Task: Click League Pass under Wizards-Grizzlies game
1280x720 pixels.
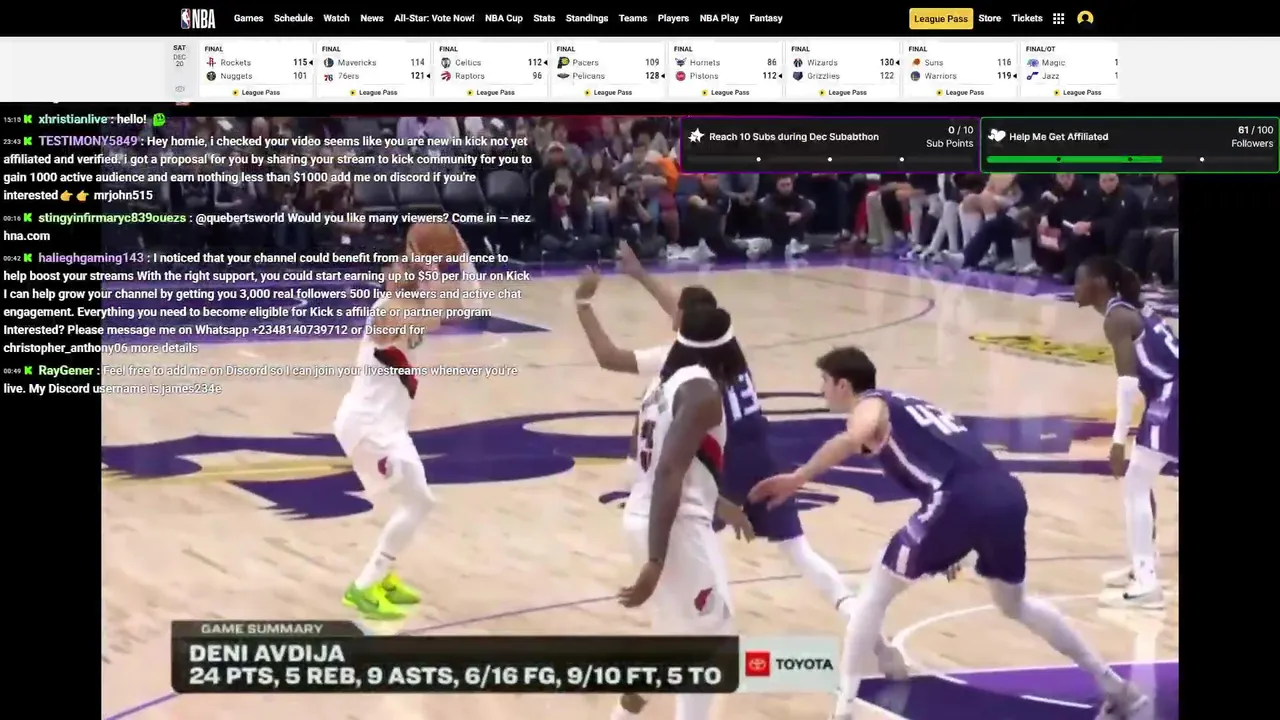Action: click(x=843, y=92)
